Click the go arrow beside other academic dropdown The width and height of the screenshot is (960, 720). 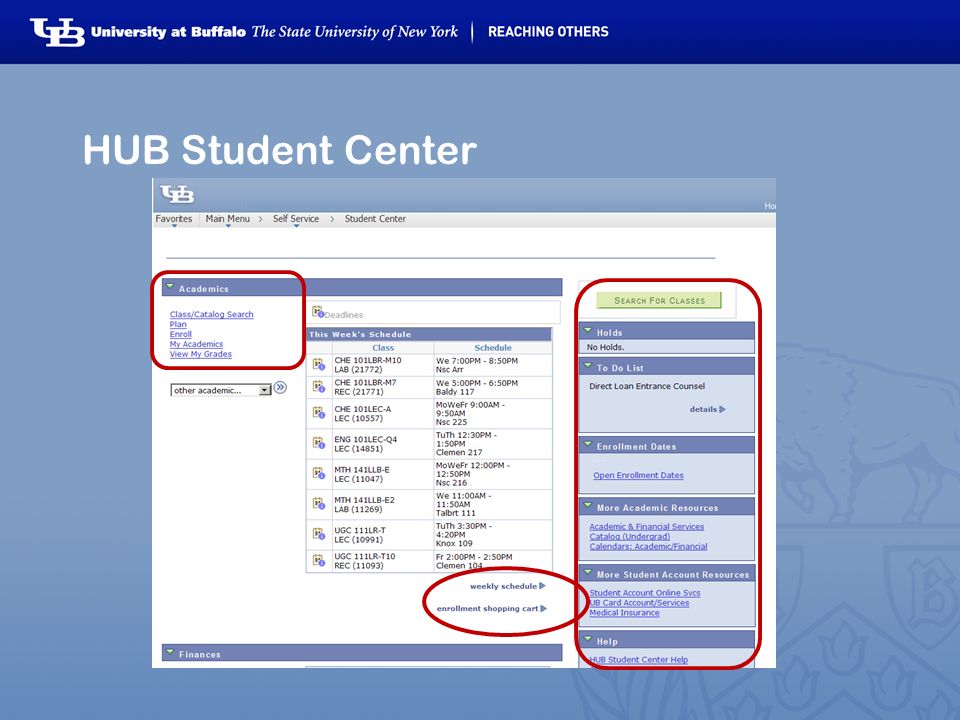click(280, 388)
